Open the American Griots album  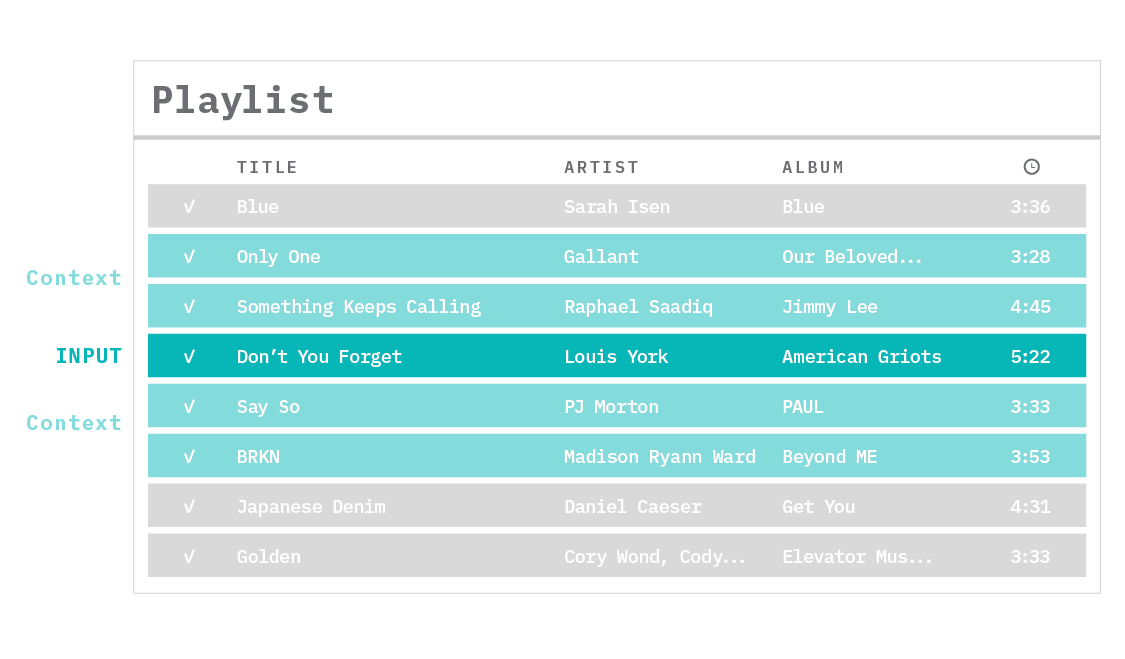point(862,357)
